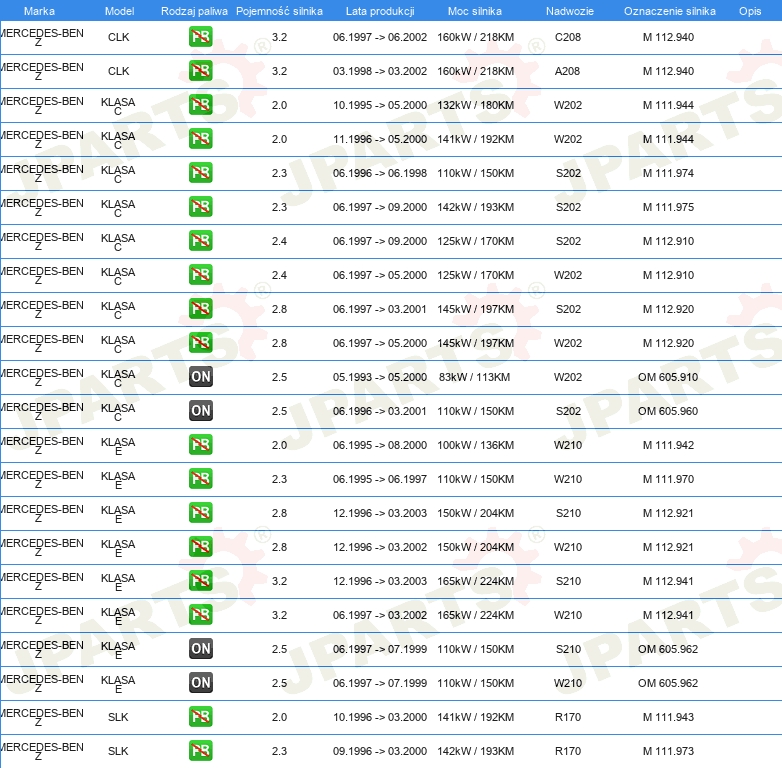Click the PB fuel icon in CLK C208 row
Image resolution: width=782 pixels, height=768 pixels.
coord(200,38)
